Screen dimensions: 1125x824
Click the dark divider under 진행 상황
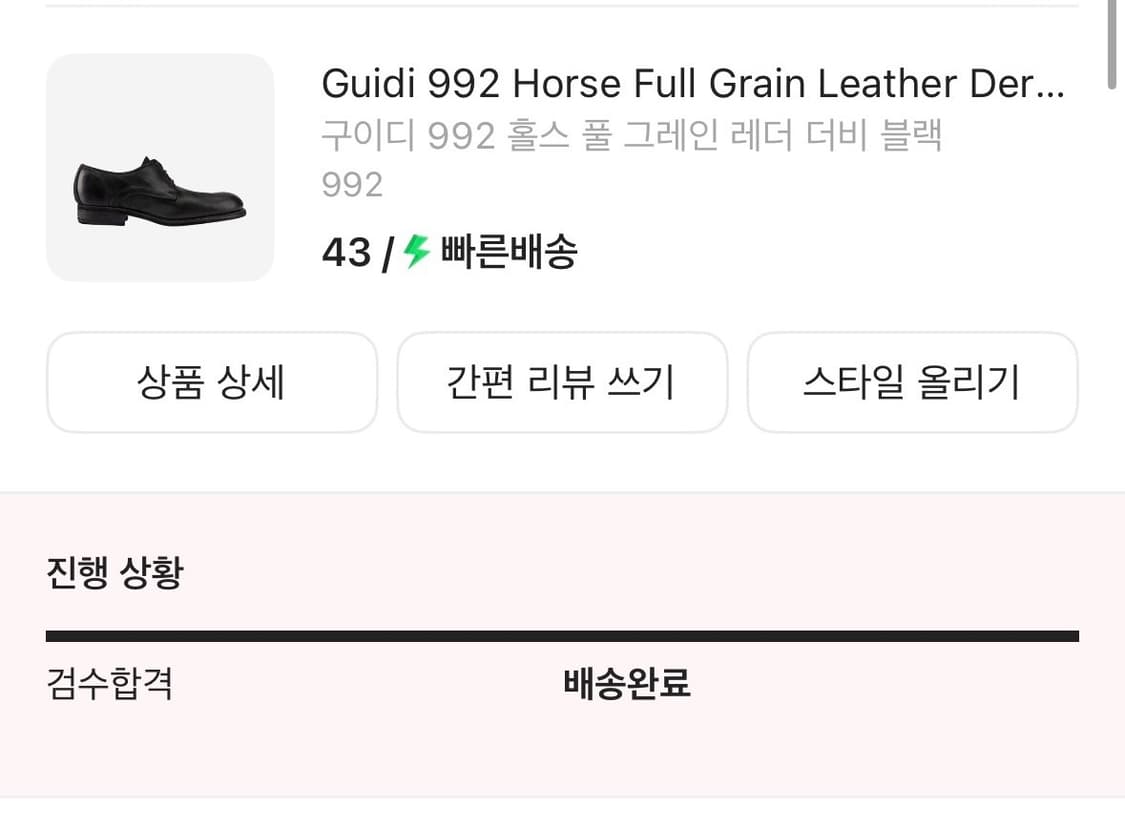pos(562,634)
